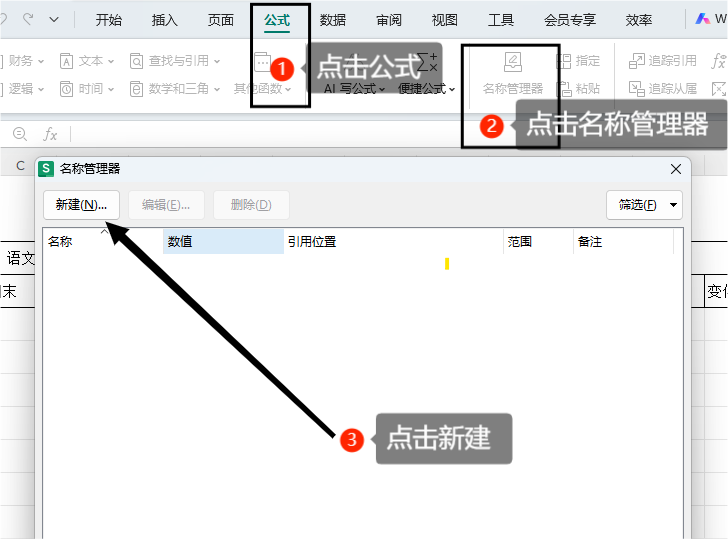728x539 pixels.
Task: Switch to the 视图 tab
Action: 444,20
